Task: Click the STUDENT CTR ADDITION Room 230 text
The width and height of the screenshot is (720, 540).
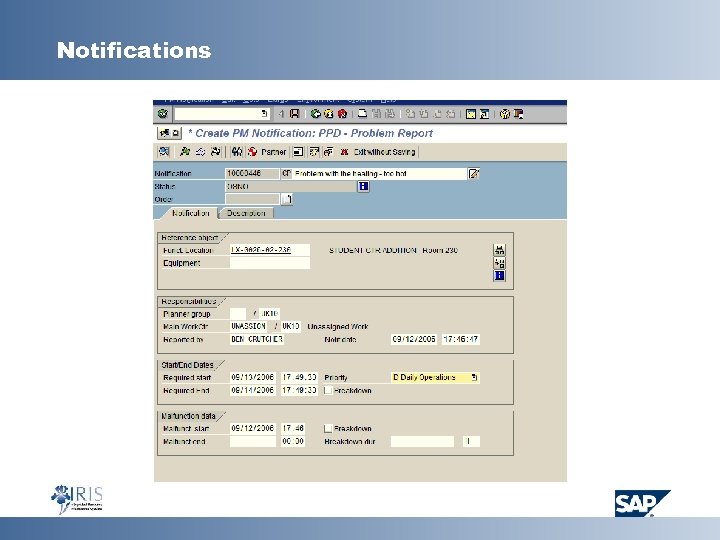Action: 393,250
